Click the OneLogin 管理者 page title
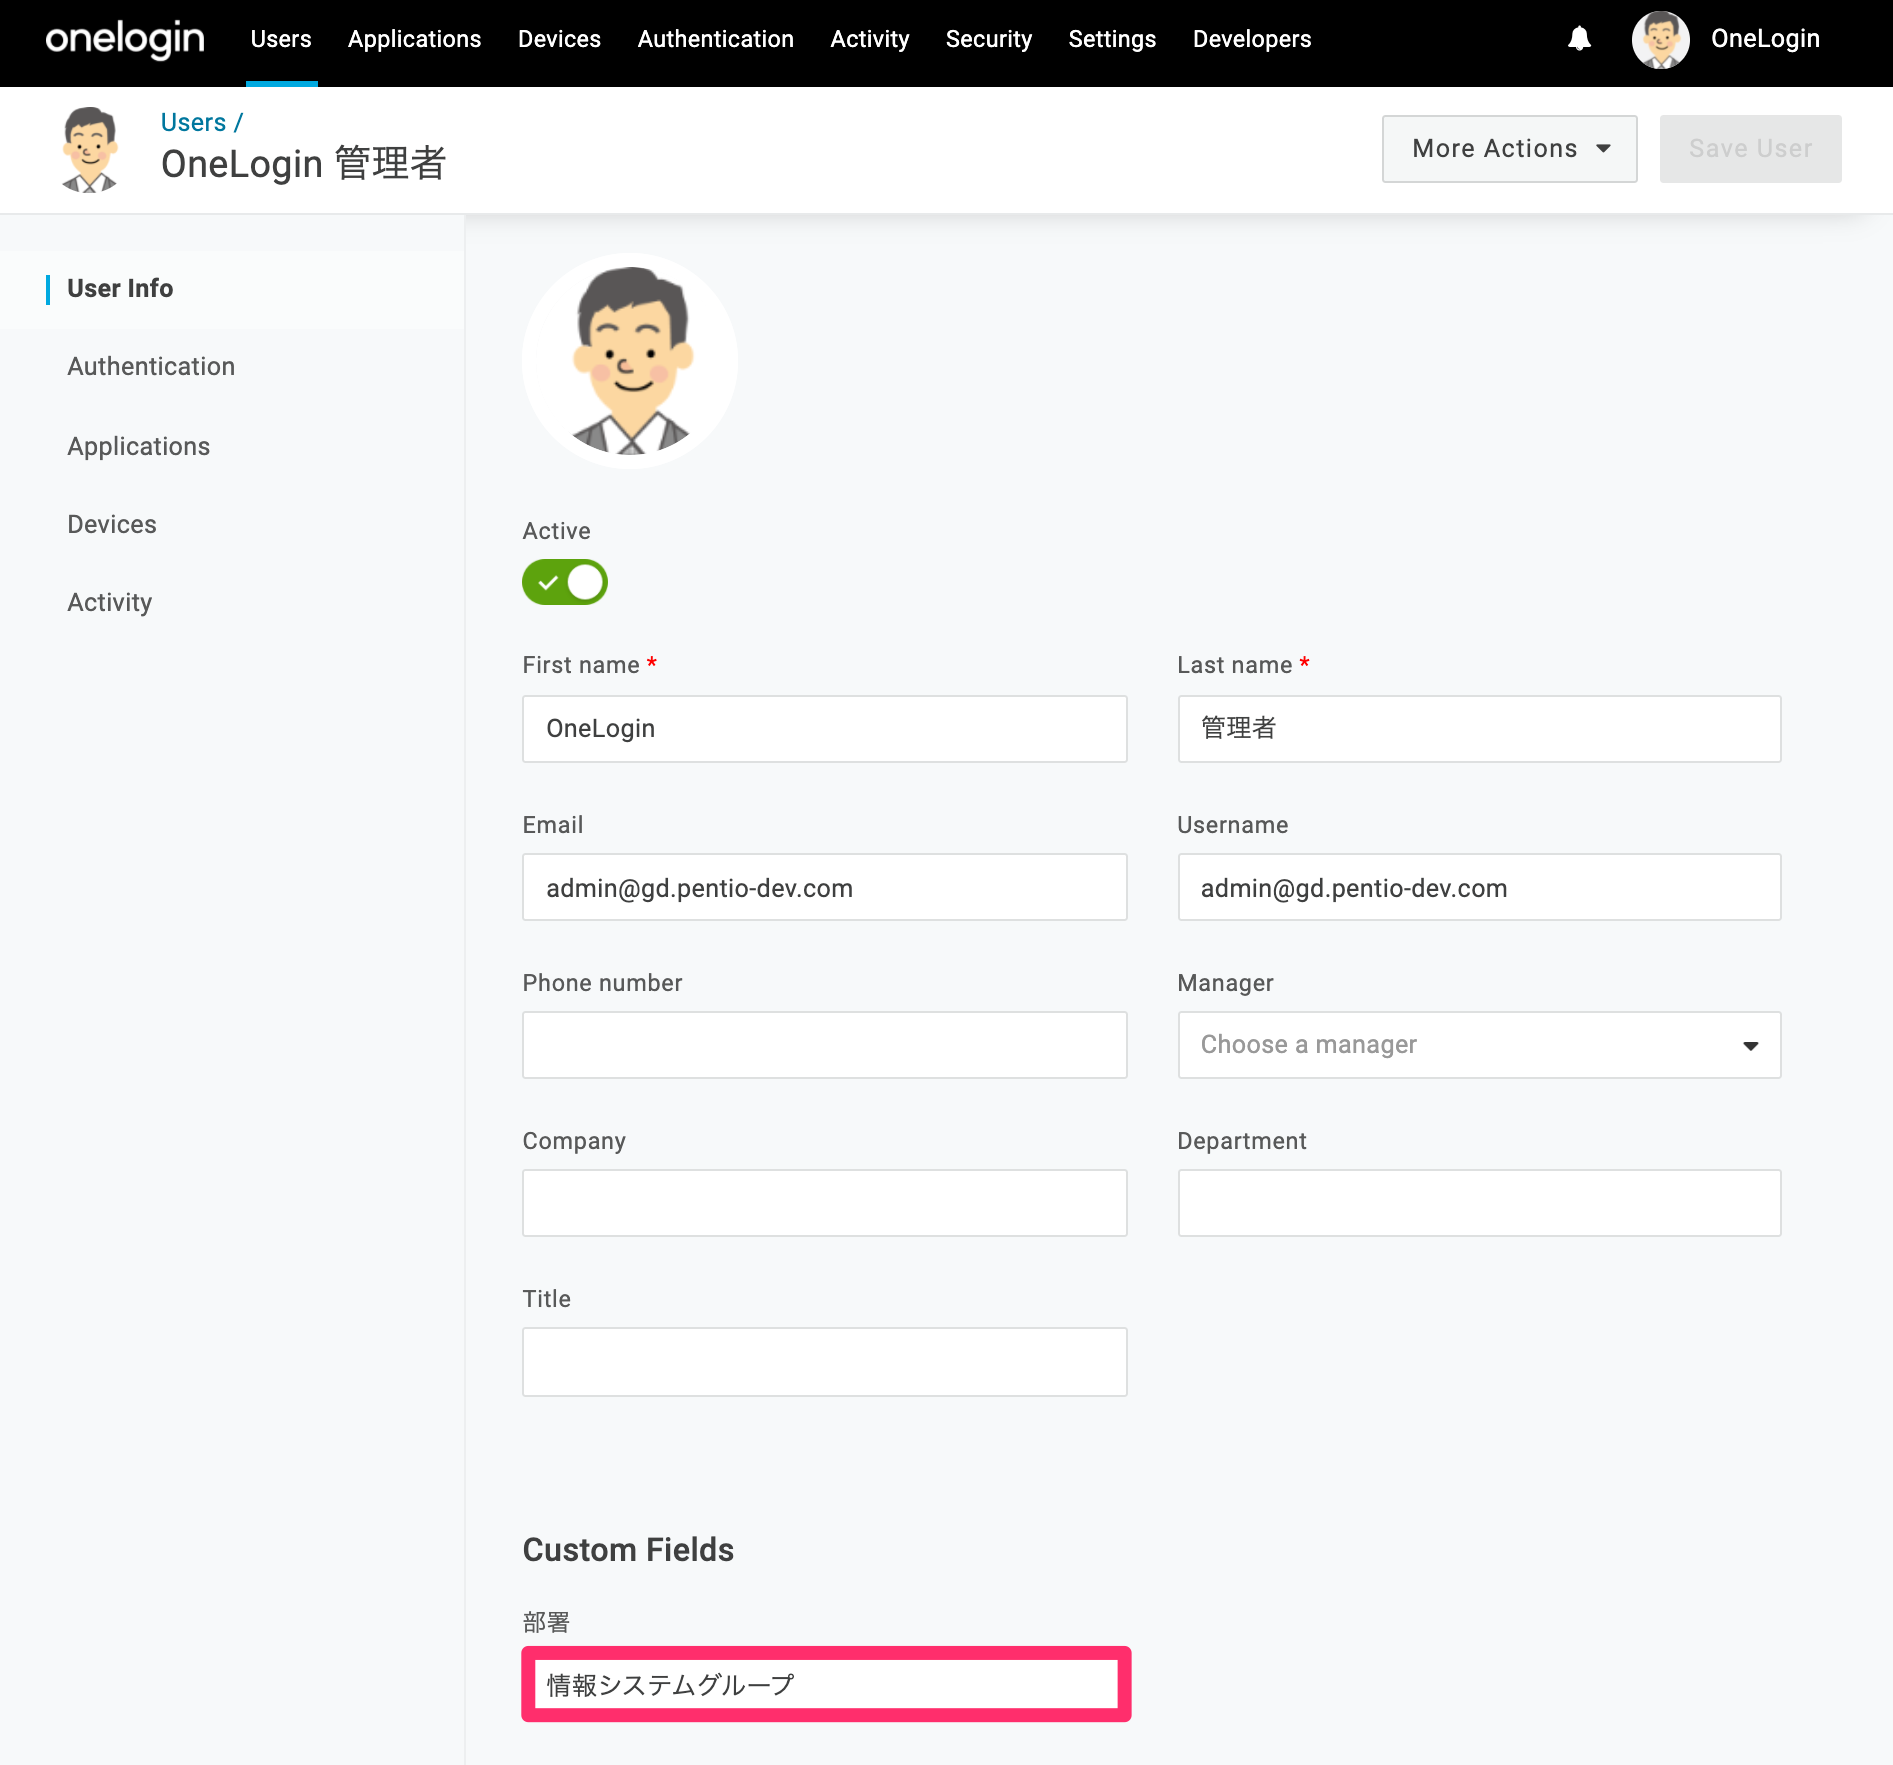Image resolution: width=1893 pixels, height=1765 pixels. coord(303,164)
